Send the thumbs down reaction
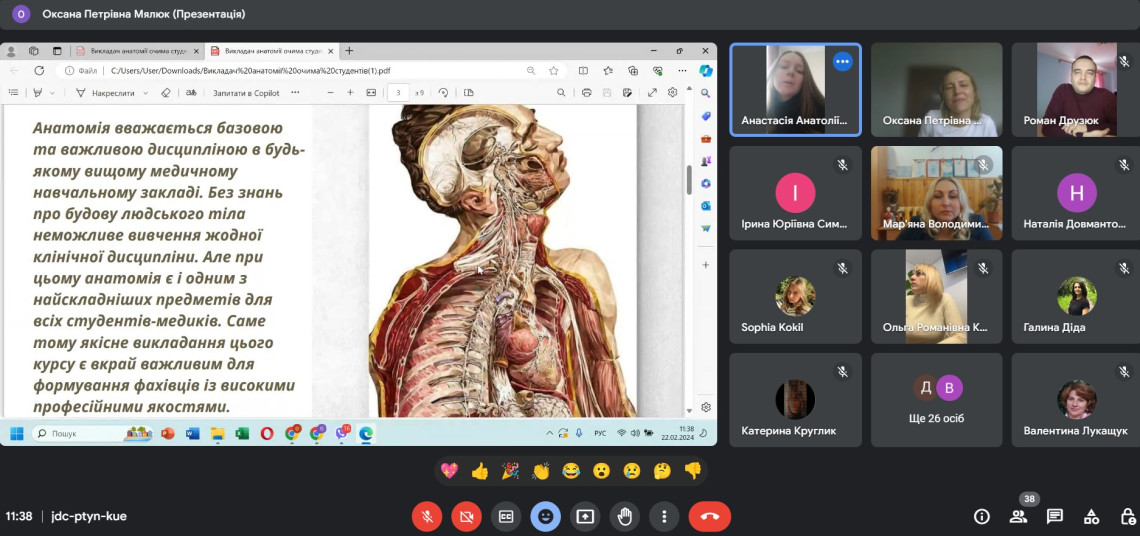1140x536 pixels. point(692,471)
